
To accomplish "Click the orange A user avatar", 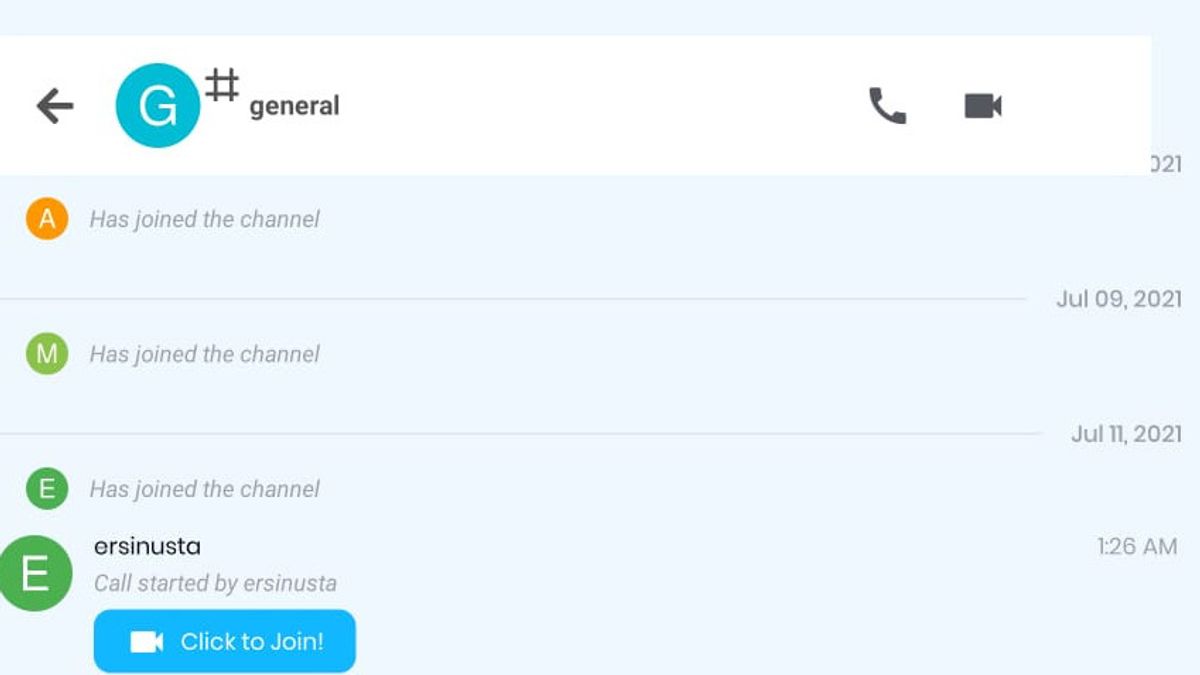I will tap(47, 219).
